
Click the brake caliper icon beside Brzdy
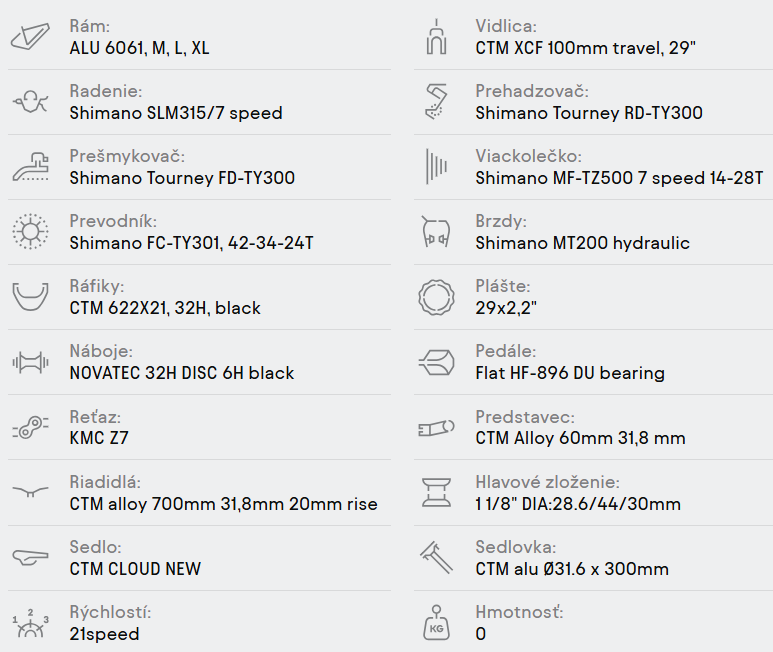(435, 232)
